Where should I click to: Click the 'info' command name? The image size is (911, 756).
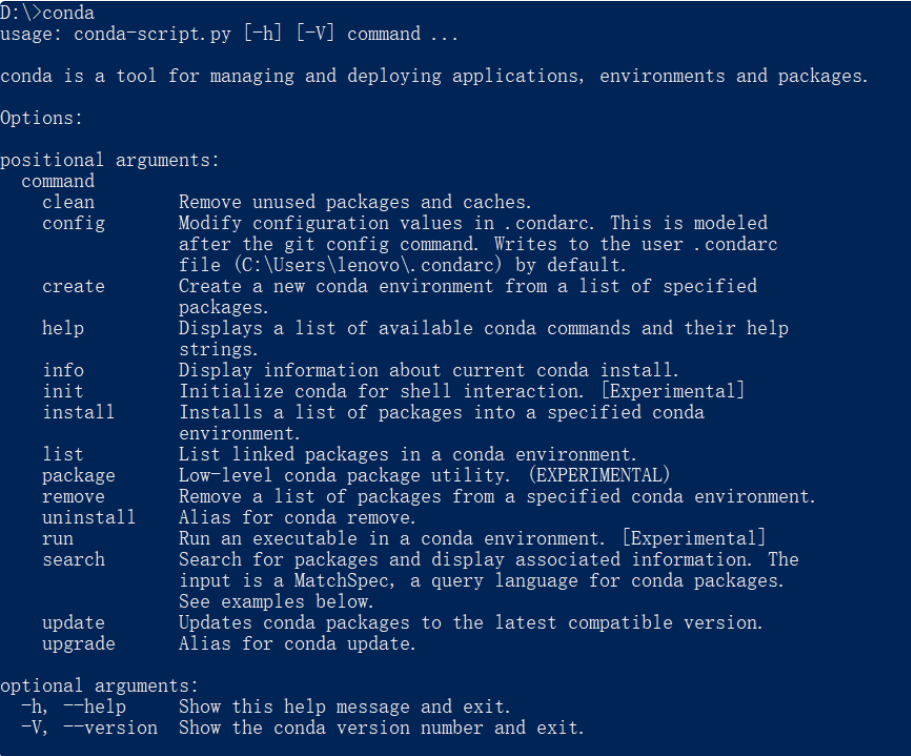[x=63, y=371]
